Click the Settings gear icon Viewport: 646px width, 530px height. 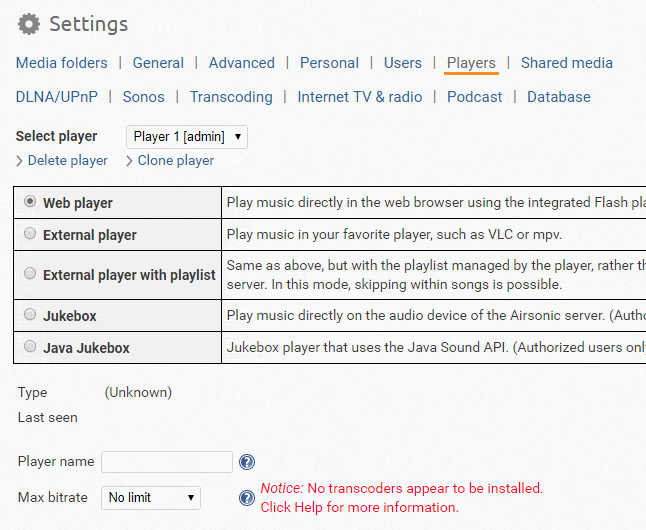click(30, 24)
